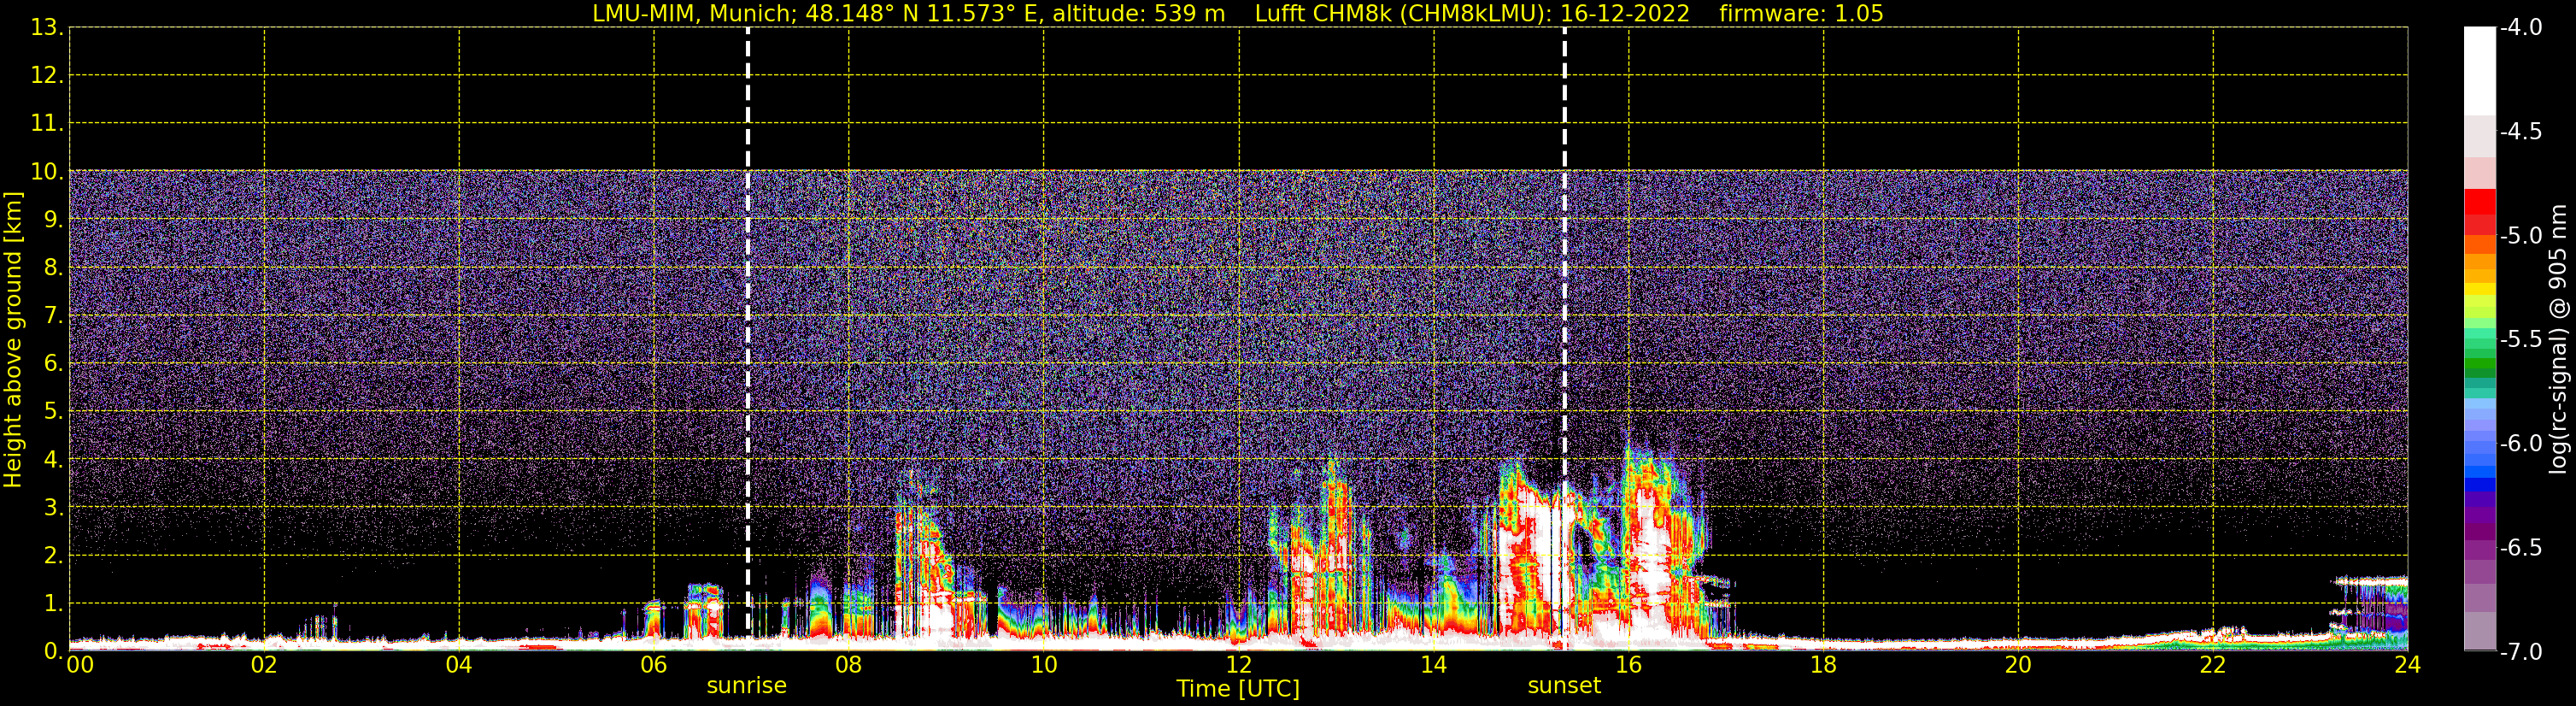
Task: Click the 'Height above ground [km]' axis title
Action: pyautogui.click(x=13, y=340)
